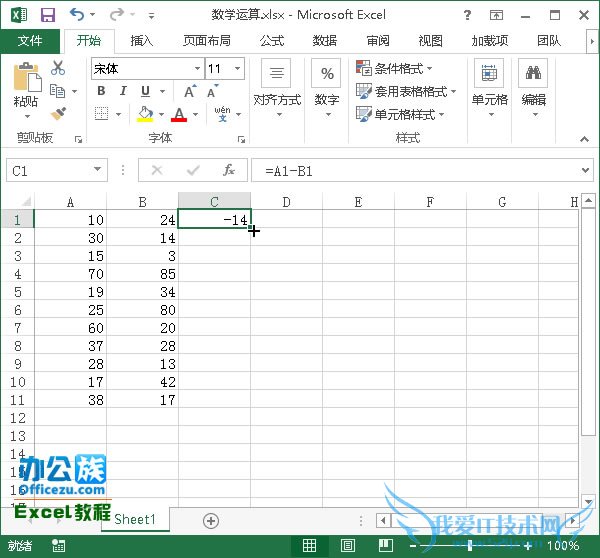600x558 pixels.
Task: Expand the font size dropdown
Action: pyautogui.click(x=238, y=69)
